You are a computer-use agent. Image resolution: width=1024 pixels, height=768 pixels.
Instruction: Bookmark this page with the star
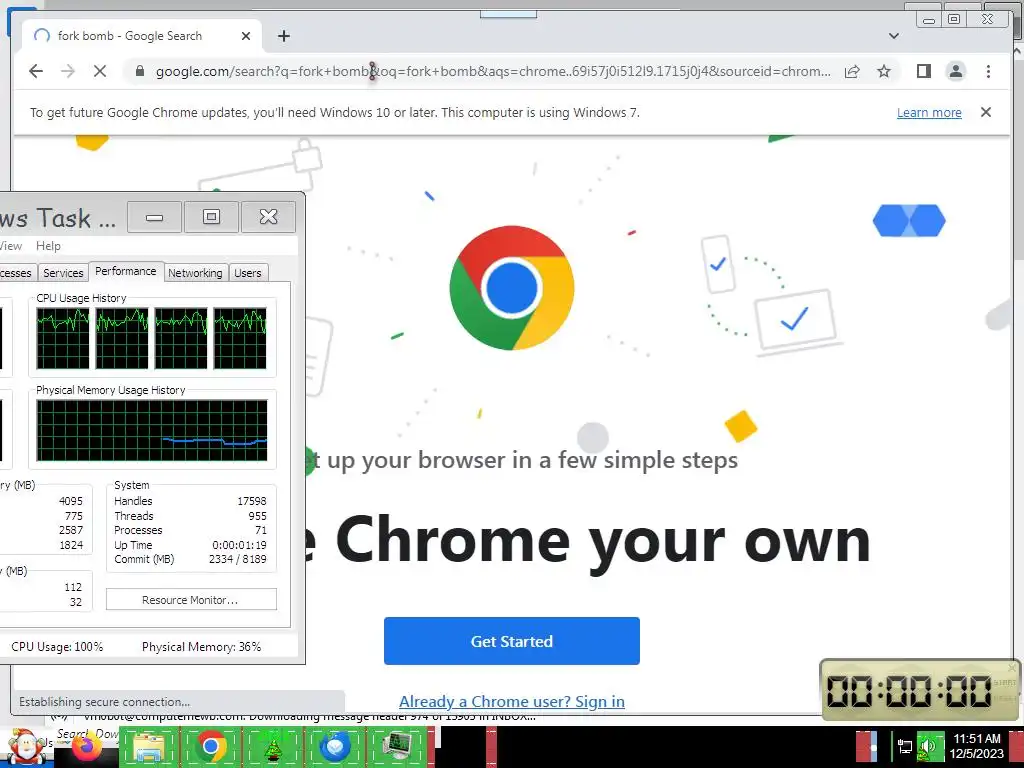[884, 71]
